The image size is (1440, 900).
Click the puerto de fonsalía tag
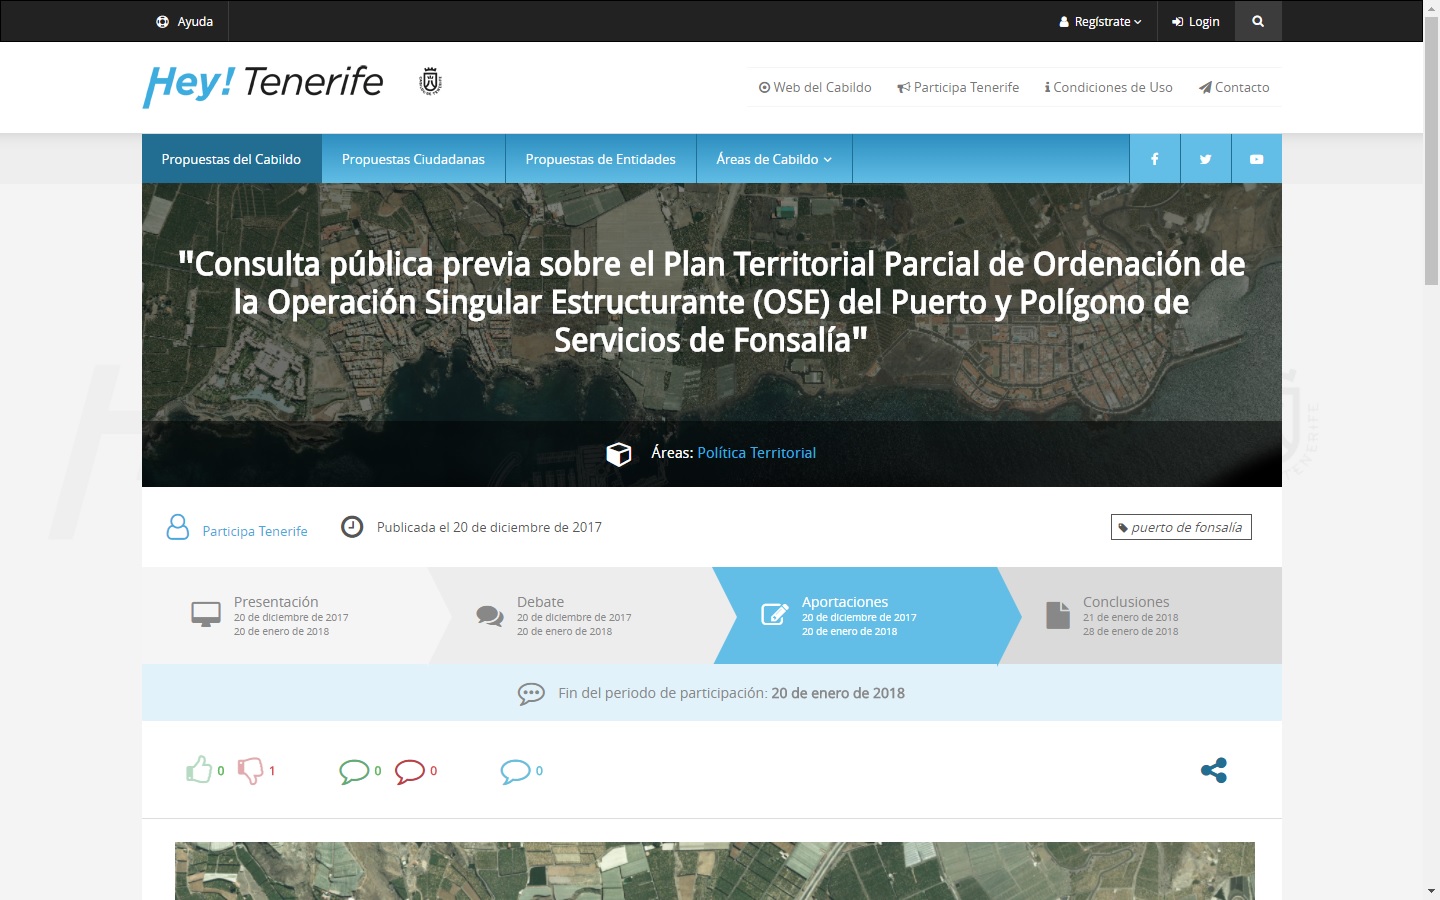pos(1181,527)
